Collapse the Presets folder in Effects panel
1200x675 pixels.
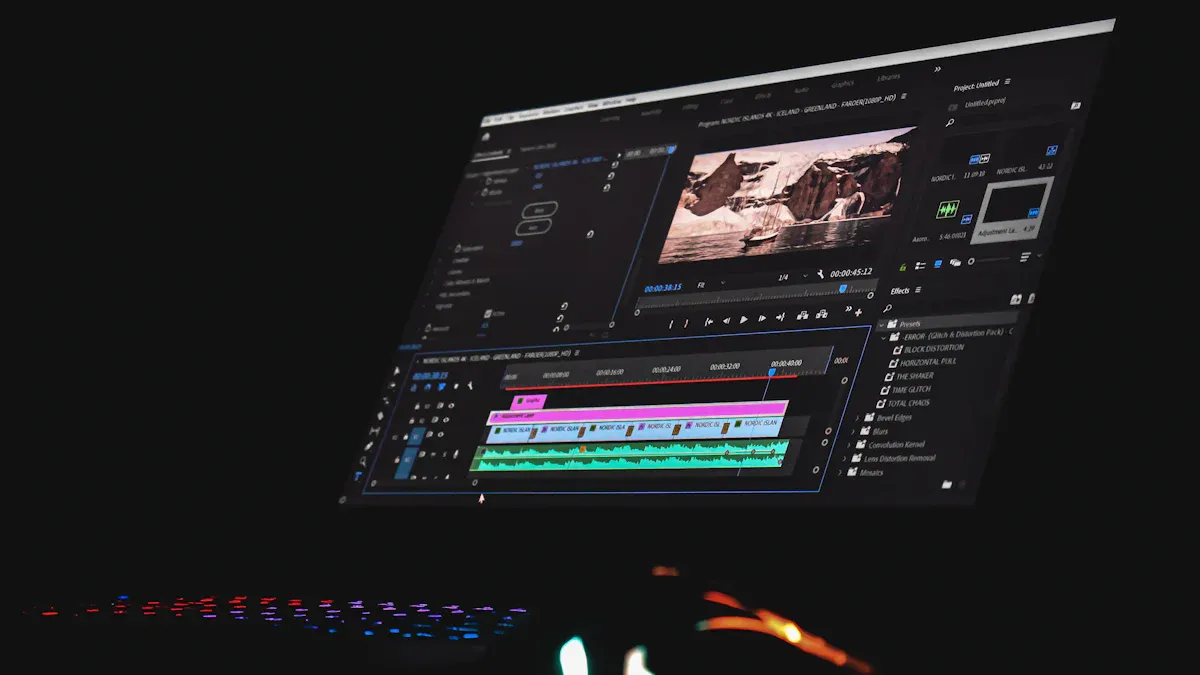click(x=882, y=325)
